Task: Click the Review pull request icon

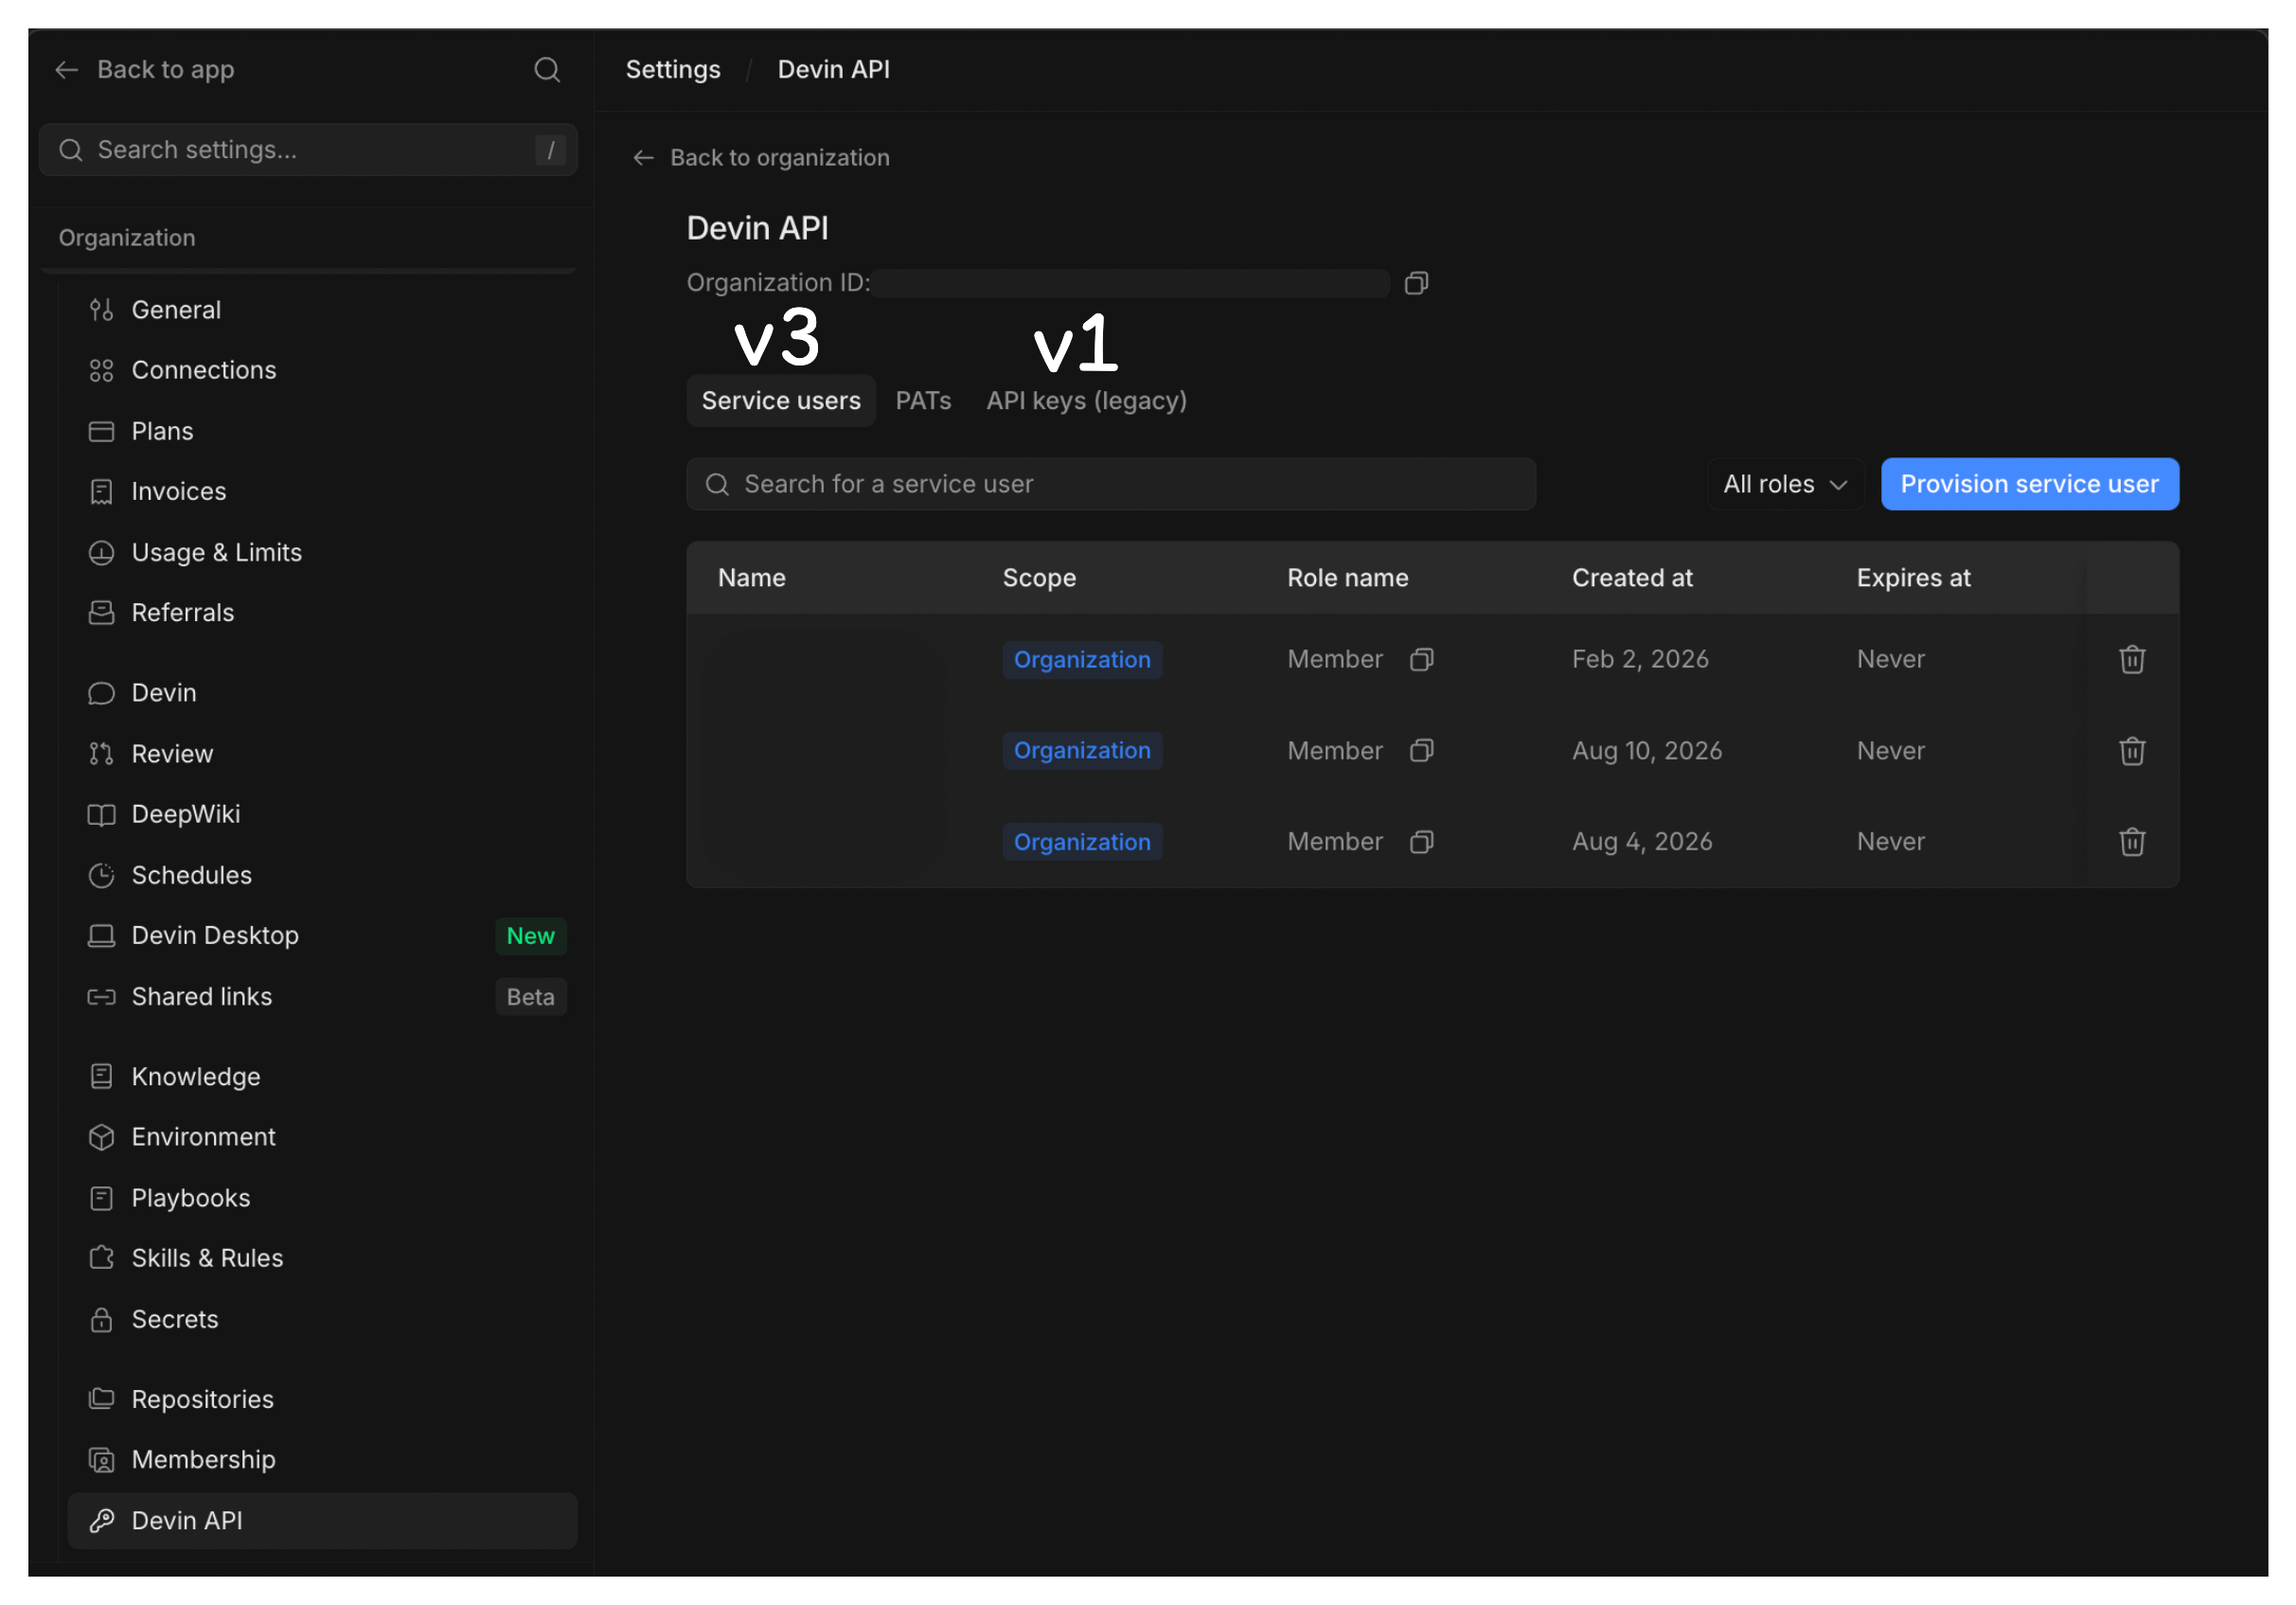Action: [101, 754]
